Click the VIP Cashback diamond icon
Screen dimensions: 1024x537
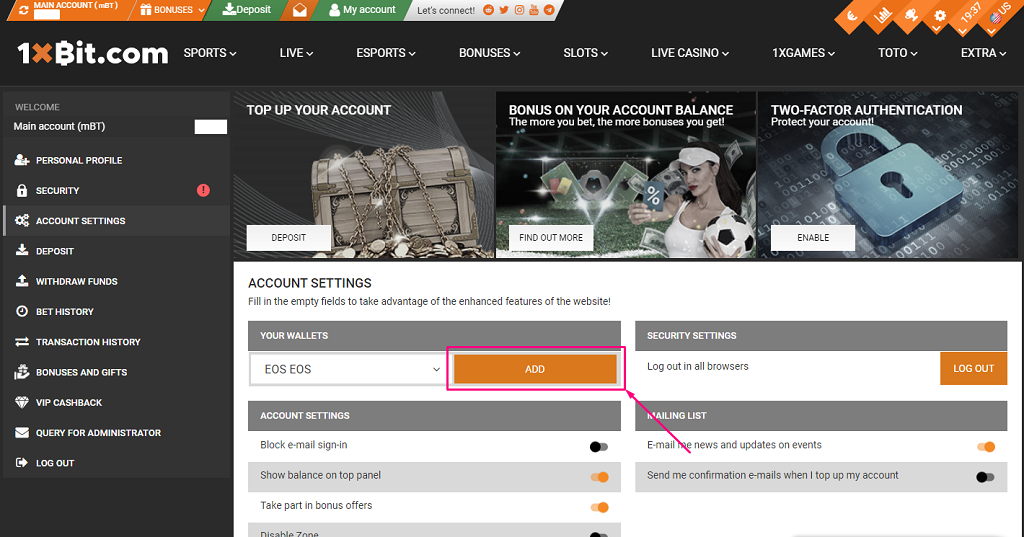22,402
